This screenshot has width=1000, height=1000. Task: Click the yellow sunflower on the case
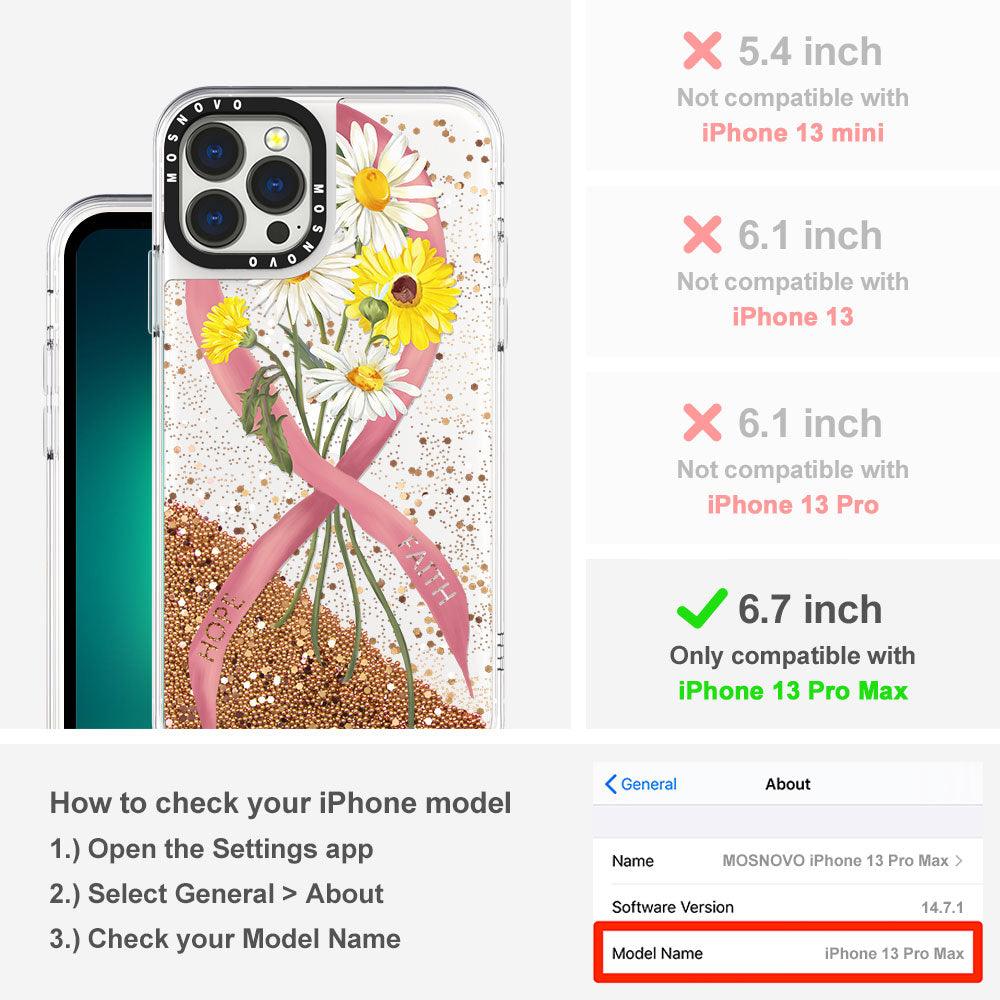pos(404,291)
